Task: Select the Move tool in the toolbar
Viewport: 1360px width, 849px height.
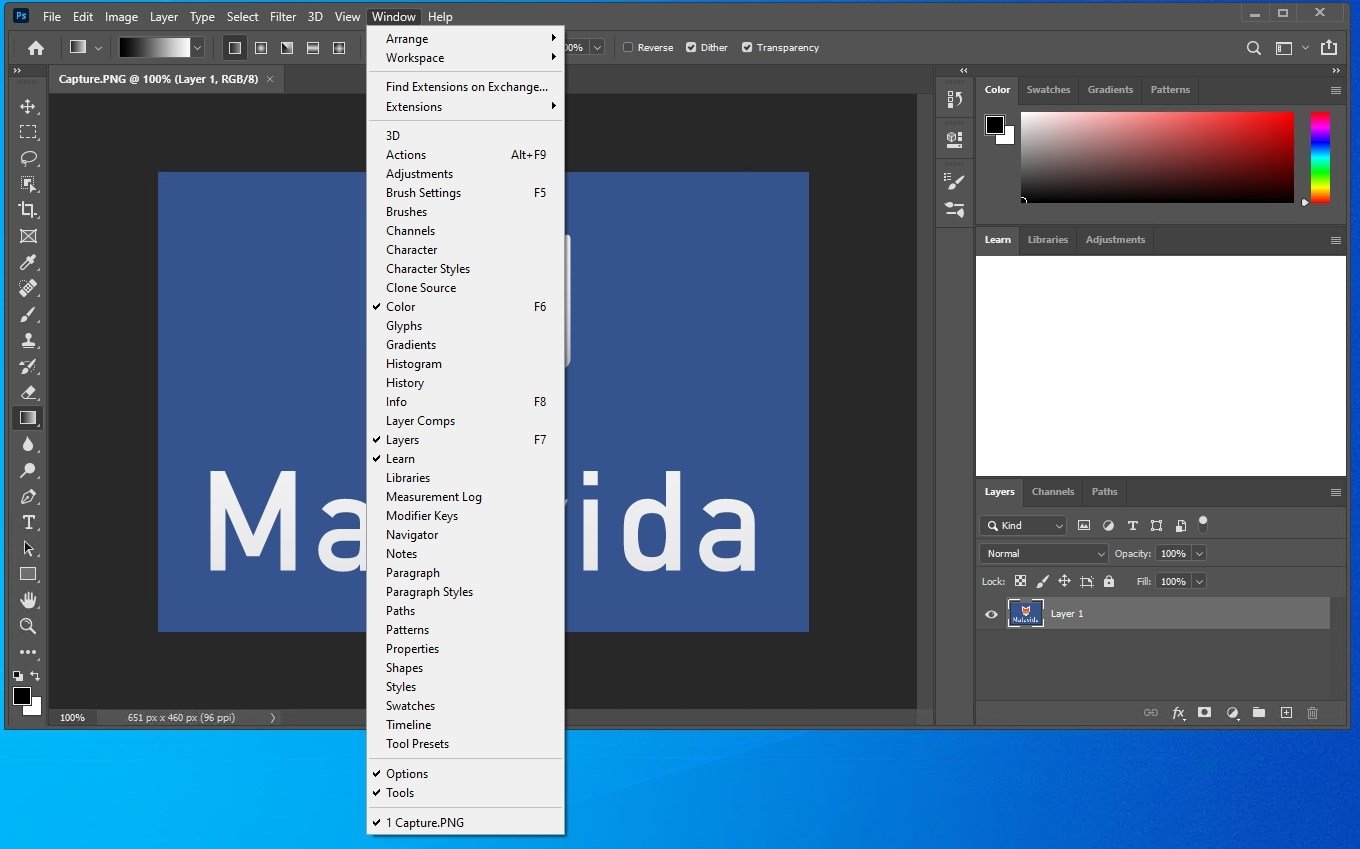Action: pos(28,106)
